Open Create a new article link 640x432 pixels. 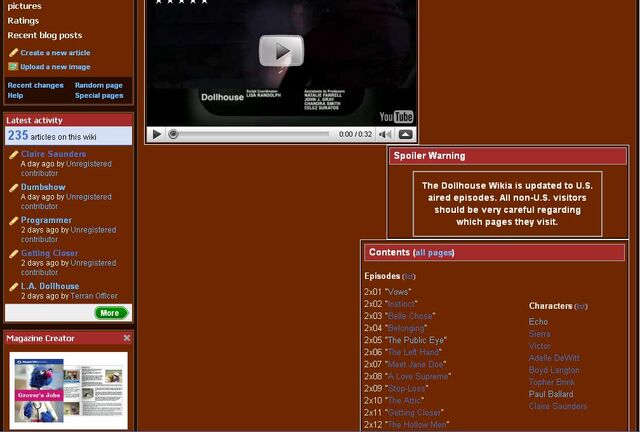[x=56, y=53]
